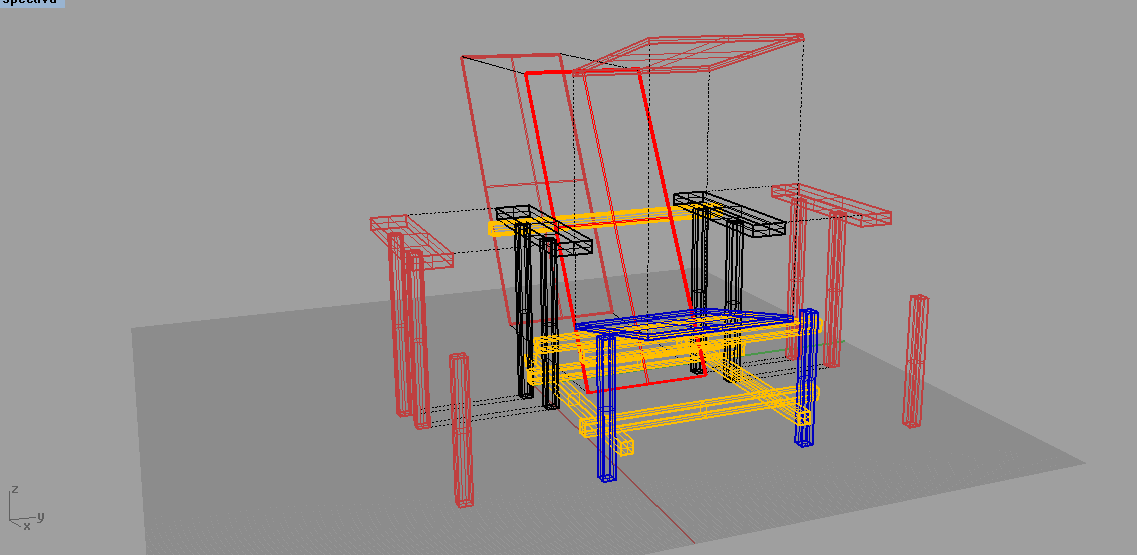Select the bright red thick backrest outline
1137x555 pixels.
point(616,232)
